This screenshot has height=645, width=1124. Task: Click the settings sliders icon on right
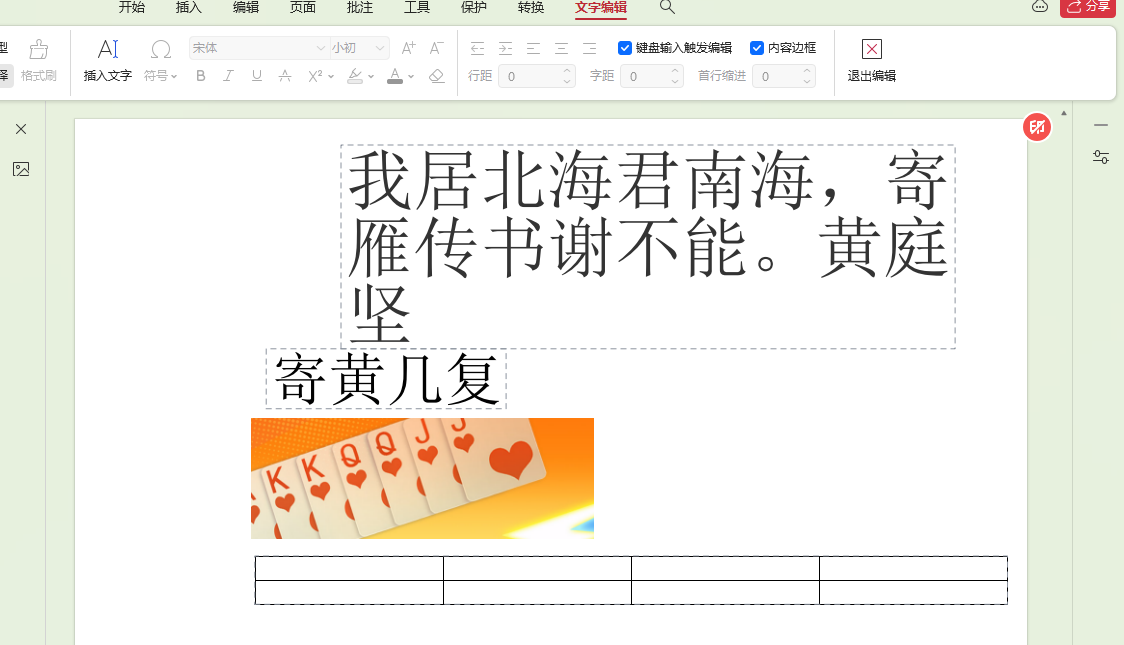1101,157
